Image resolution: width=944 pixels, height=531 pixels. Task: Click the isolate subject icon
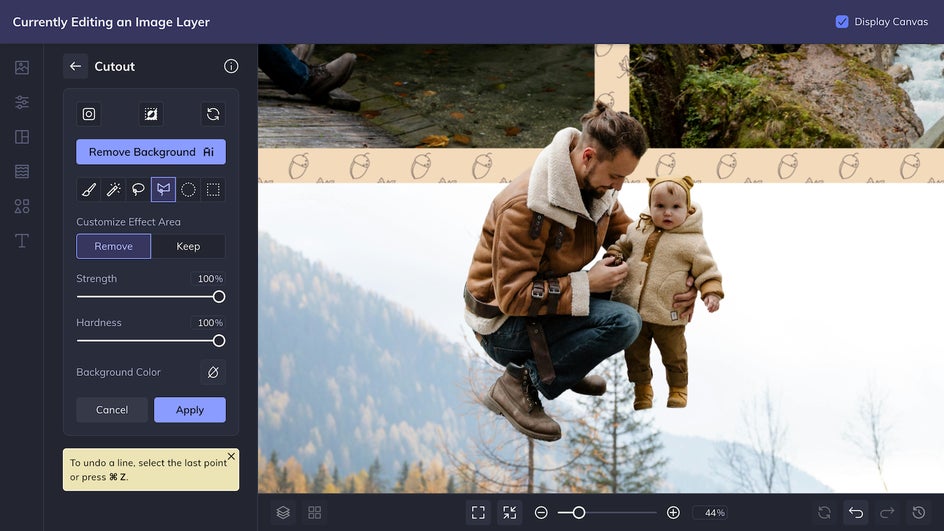click(88, 114)
